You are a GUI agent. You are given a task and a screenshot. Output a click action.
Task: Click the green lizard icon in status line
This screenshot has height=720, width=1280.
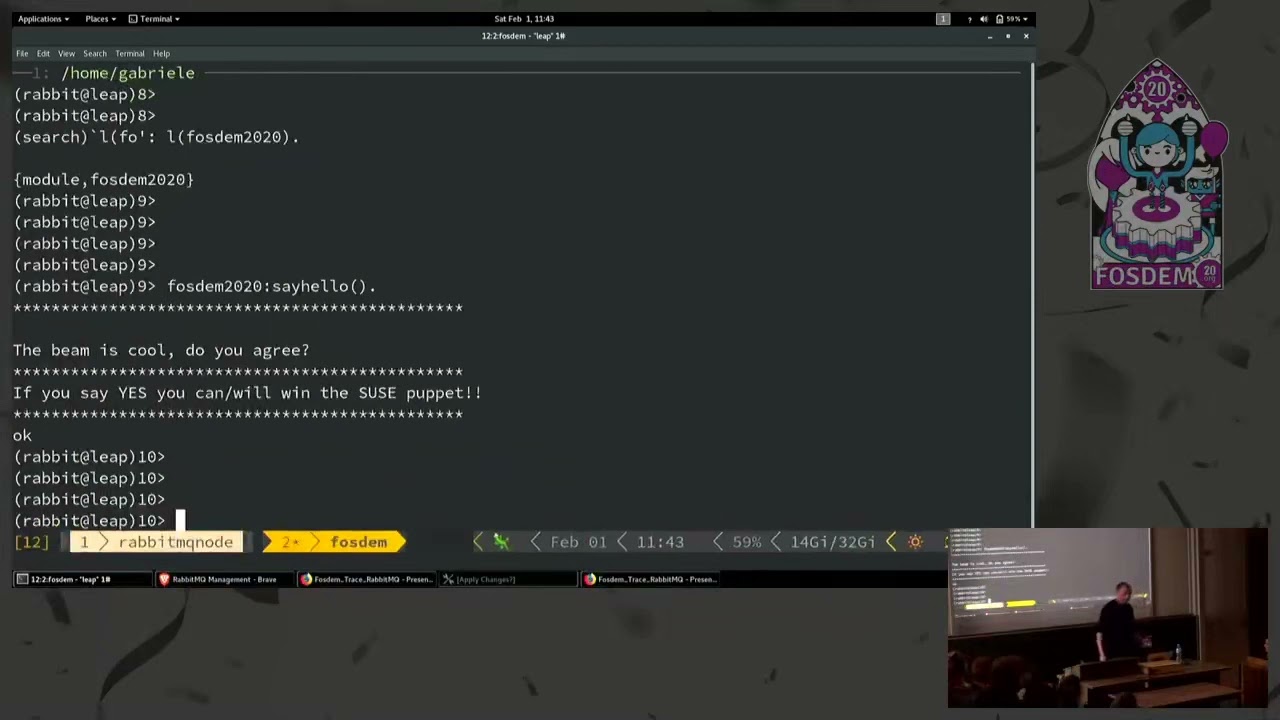(501, 542)
